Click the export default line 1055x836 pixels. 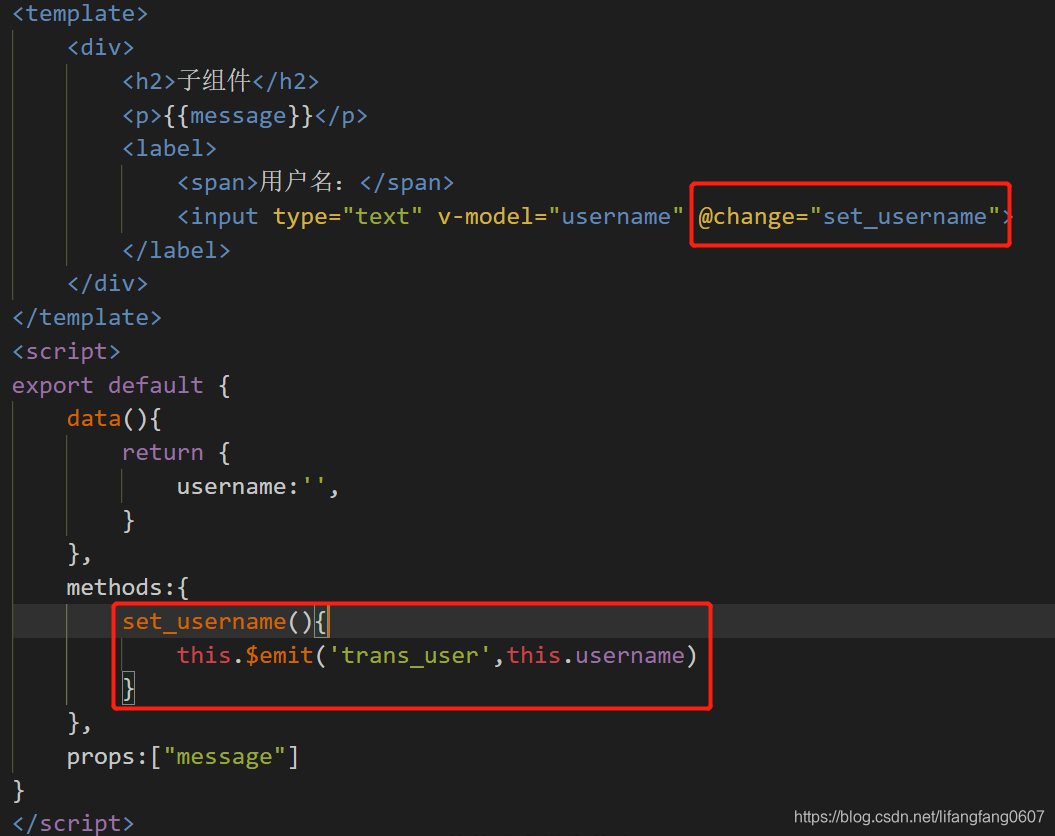click(x=121, y=385)
